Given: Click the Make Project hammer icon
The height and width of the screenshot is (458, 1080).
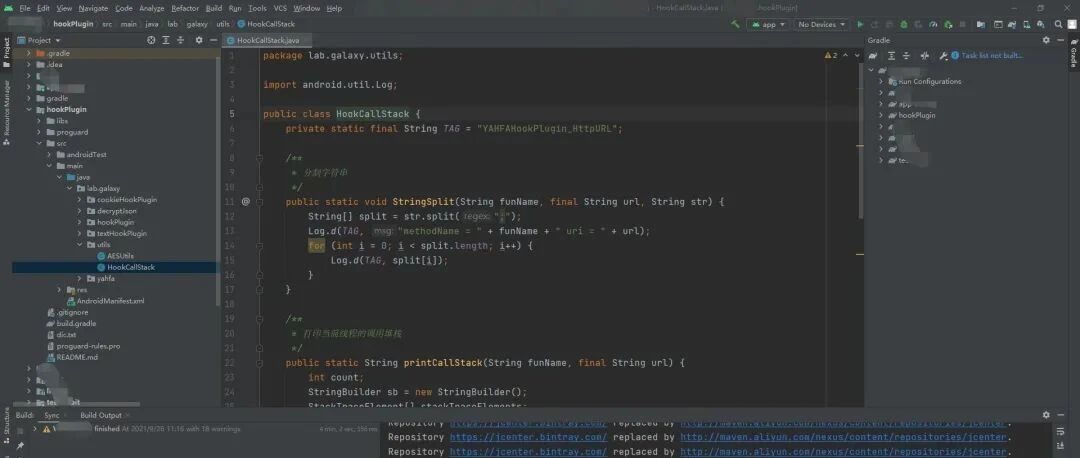Looking at the screenshot, I should [x=735, y=24].
